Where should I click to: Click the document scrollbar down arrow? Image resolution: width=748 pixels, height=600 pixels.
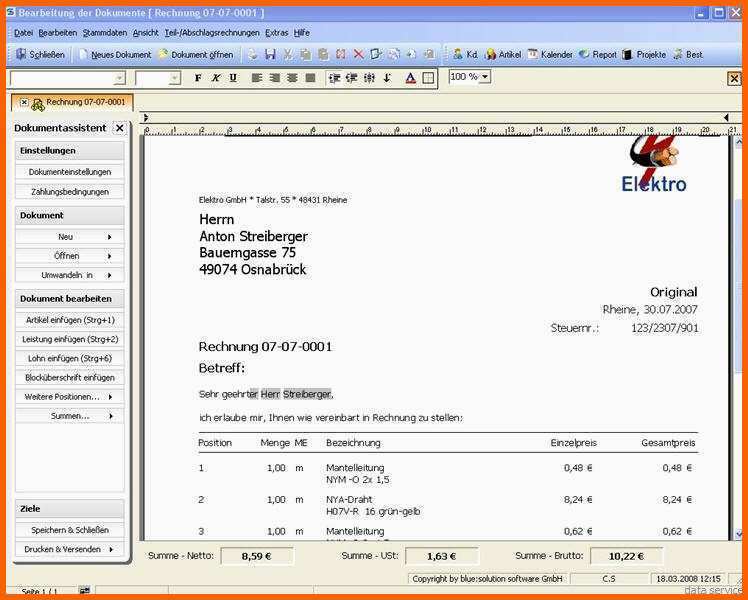pyautogui.click(x=738, y=534)
